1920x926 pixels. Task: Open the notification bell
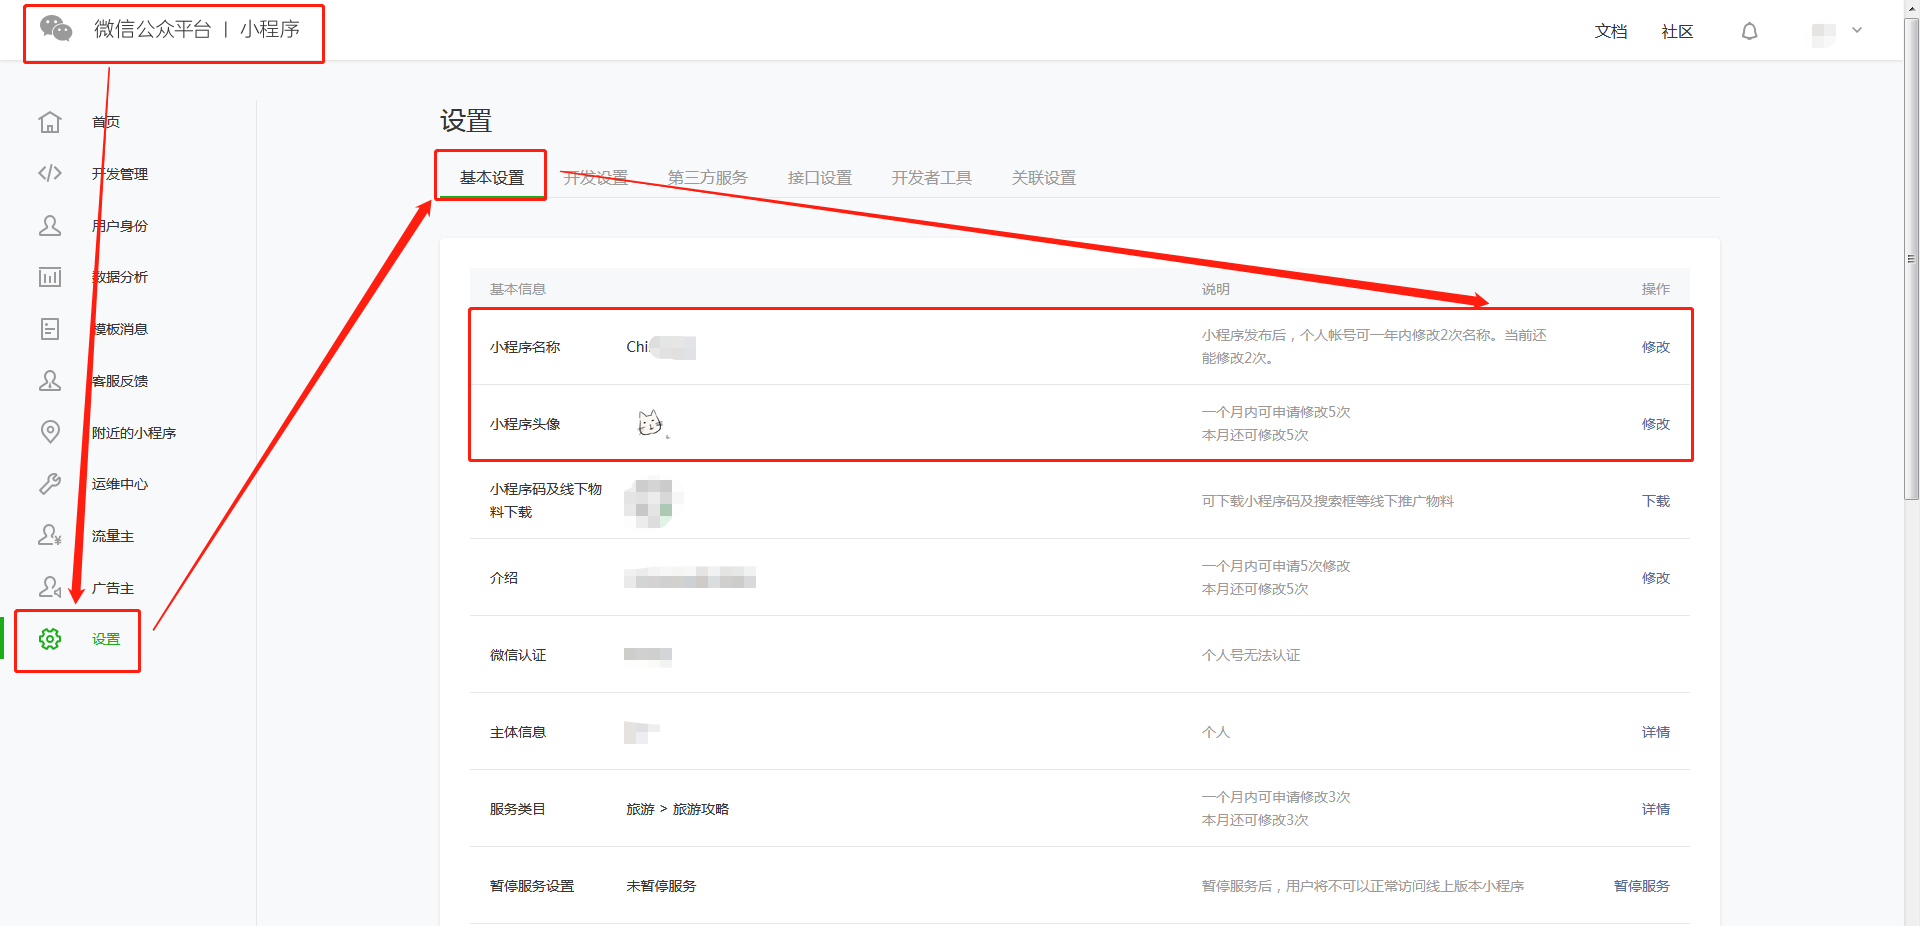coord(1749,31)
